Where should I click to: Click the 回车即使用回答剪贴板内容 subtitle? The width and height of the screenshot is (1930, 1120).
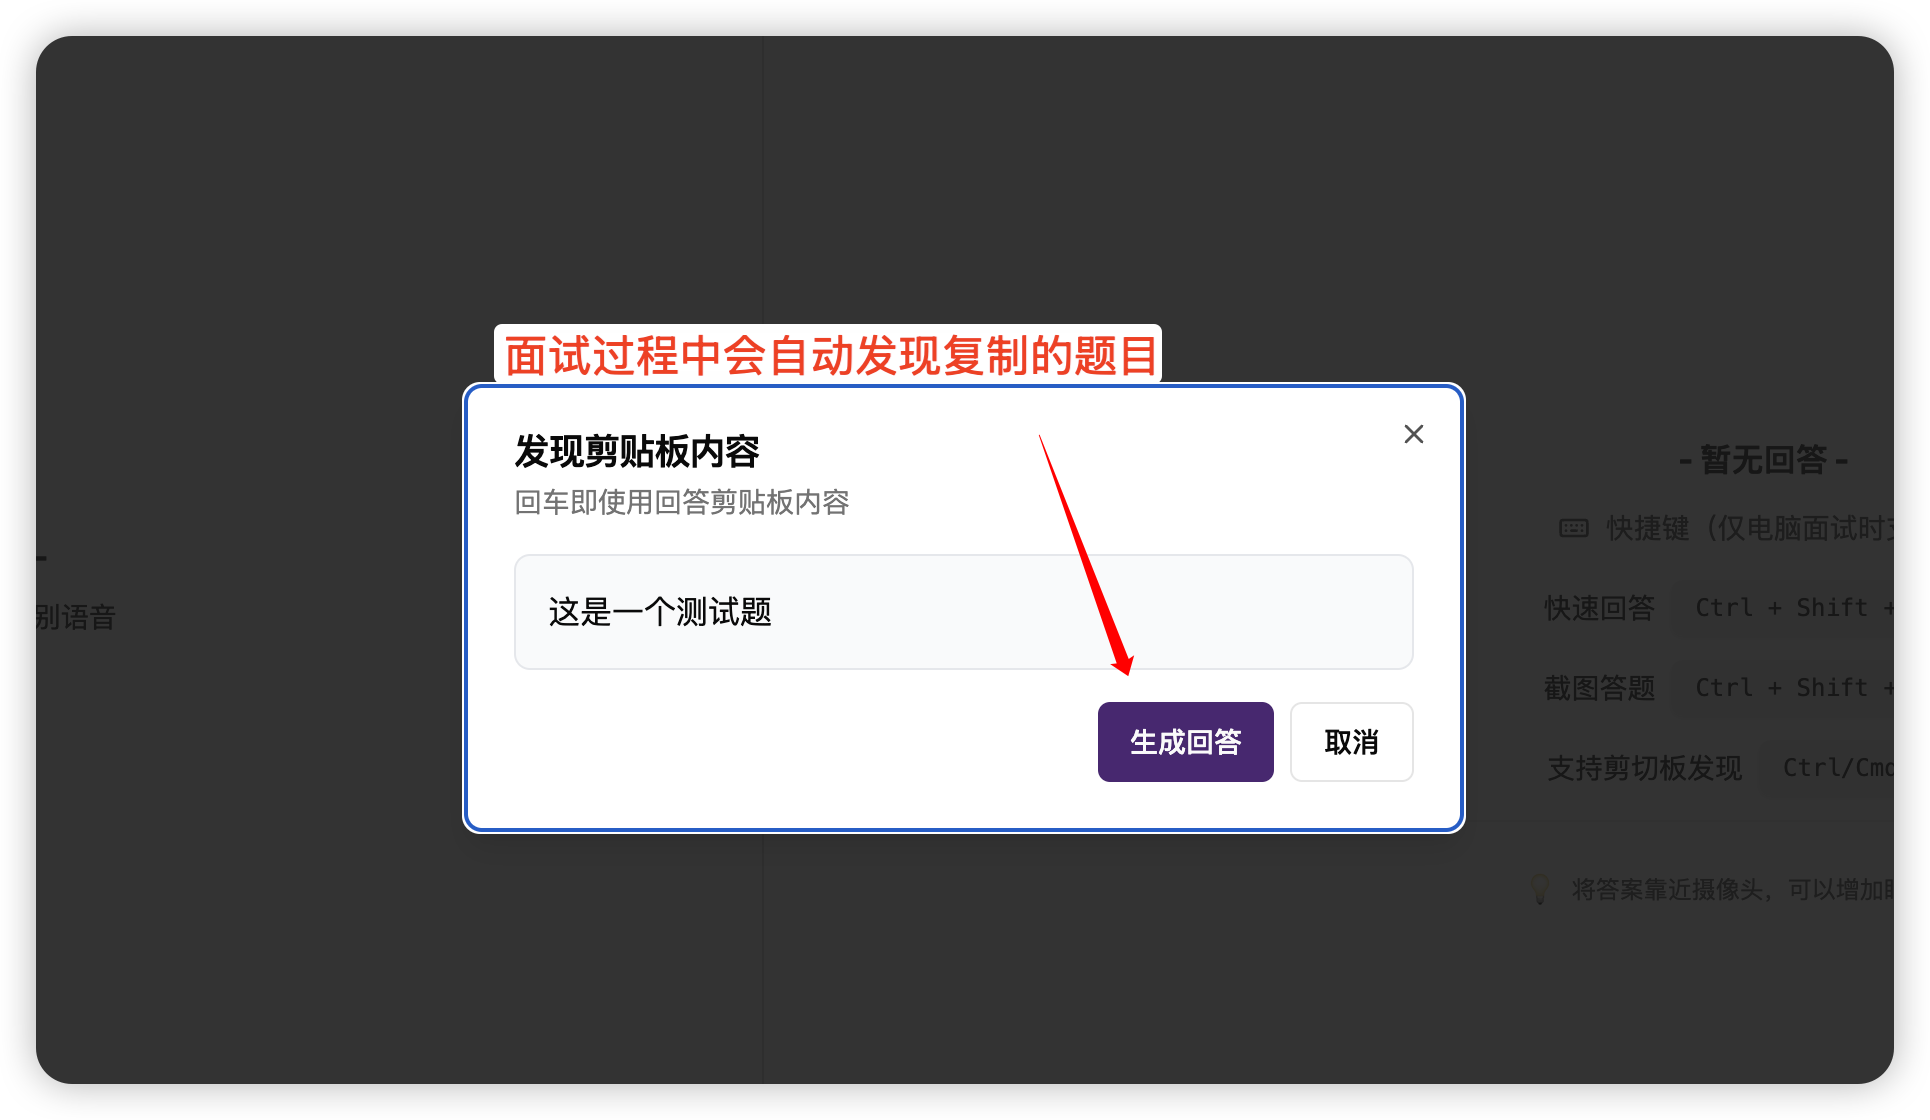[x=682, y=502]
